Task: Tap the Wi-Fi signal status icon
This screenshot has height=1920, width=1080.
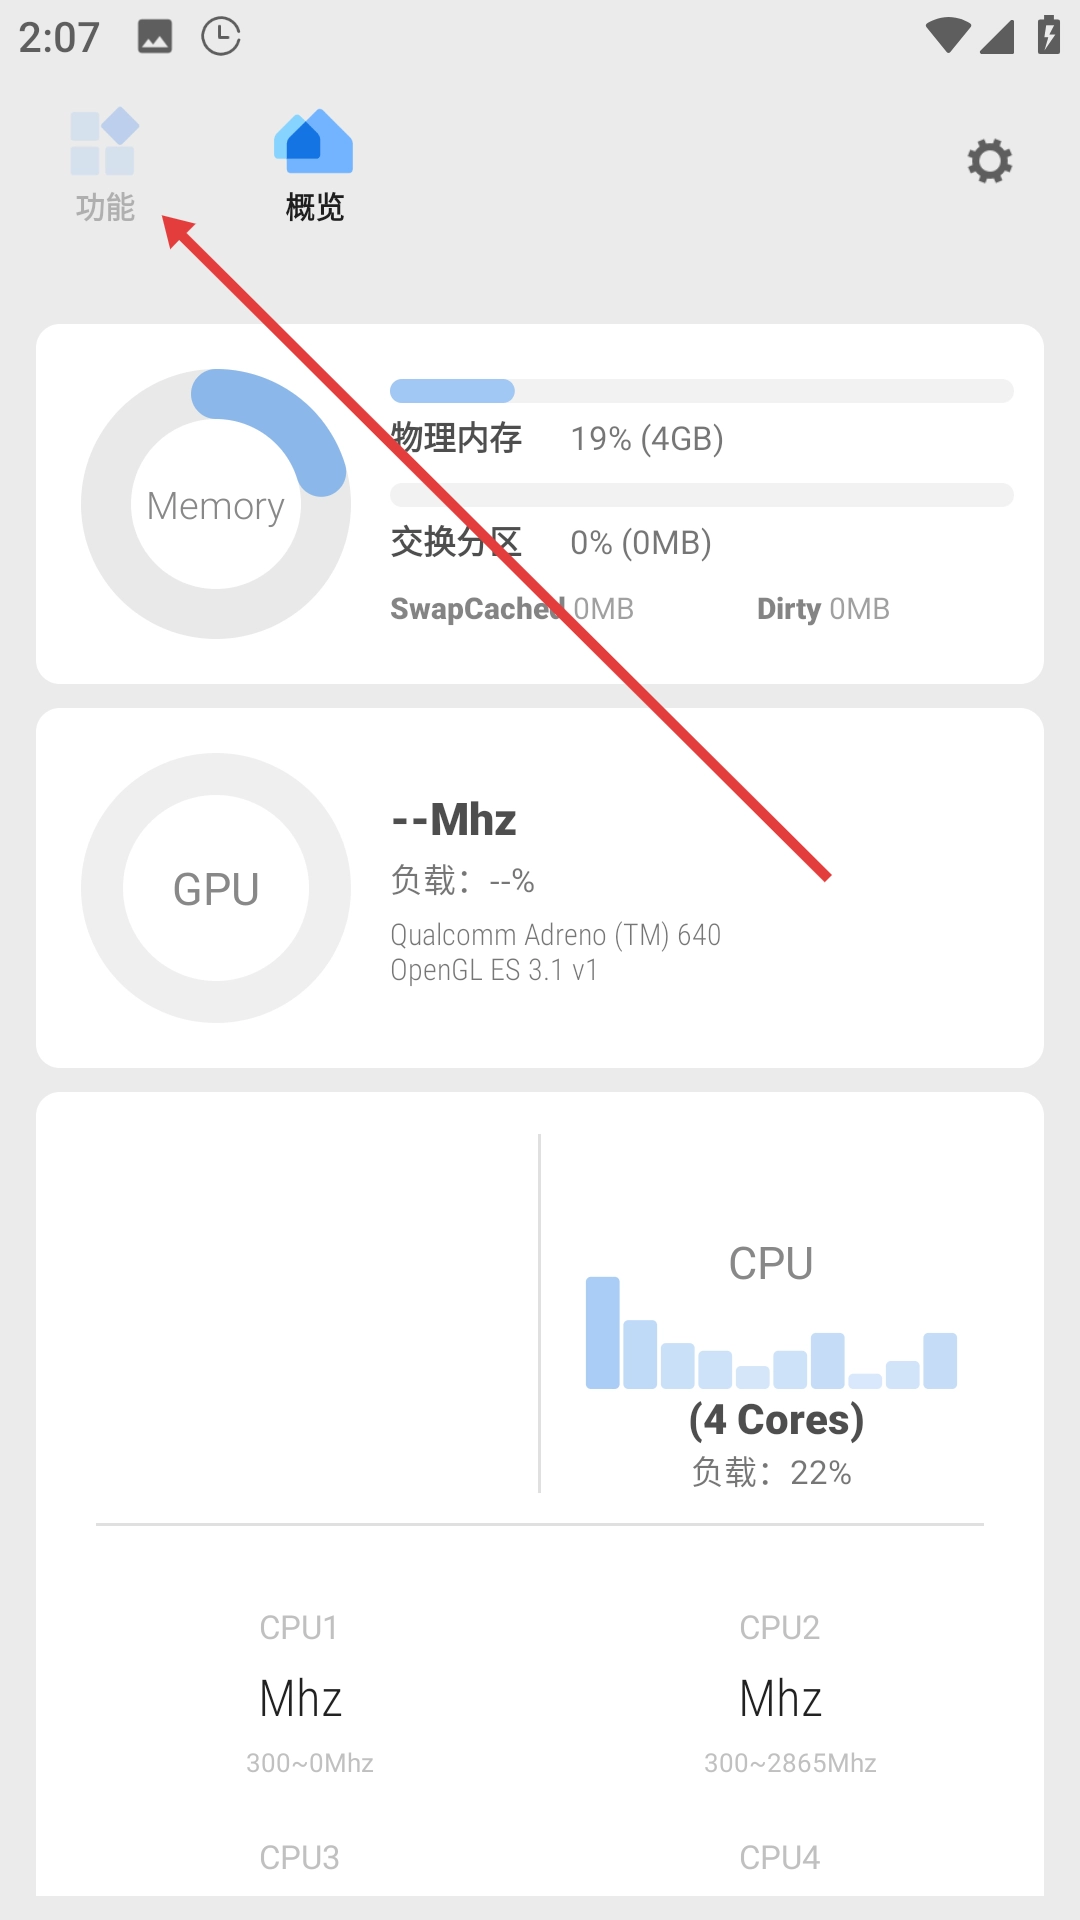Action: tap(947, 36)
